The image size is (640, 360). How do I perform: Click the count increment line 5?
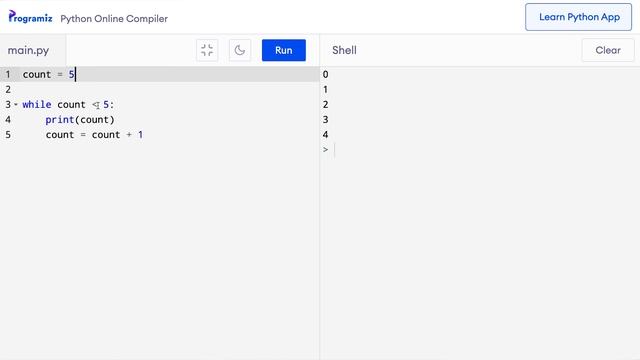coord(94,135)
